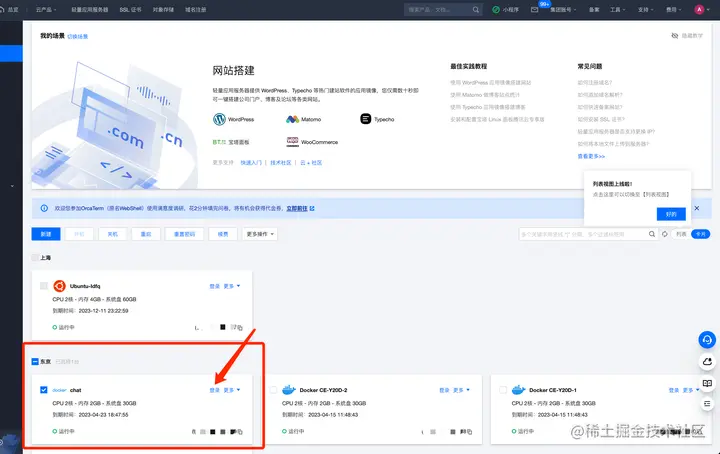Viewport: 720px width, 454px height.
Task: Open the 工具 dropdown in top bar
Action: coord(618,10)
